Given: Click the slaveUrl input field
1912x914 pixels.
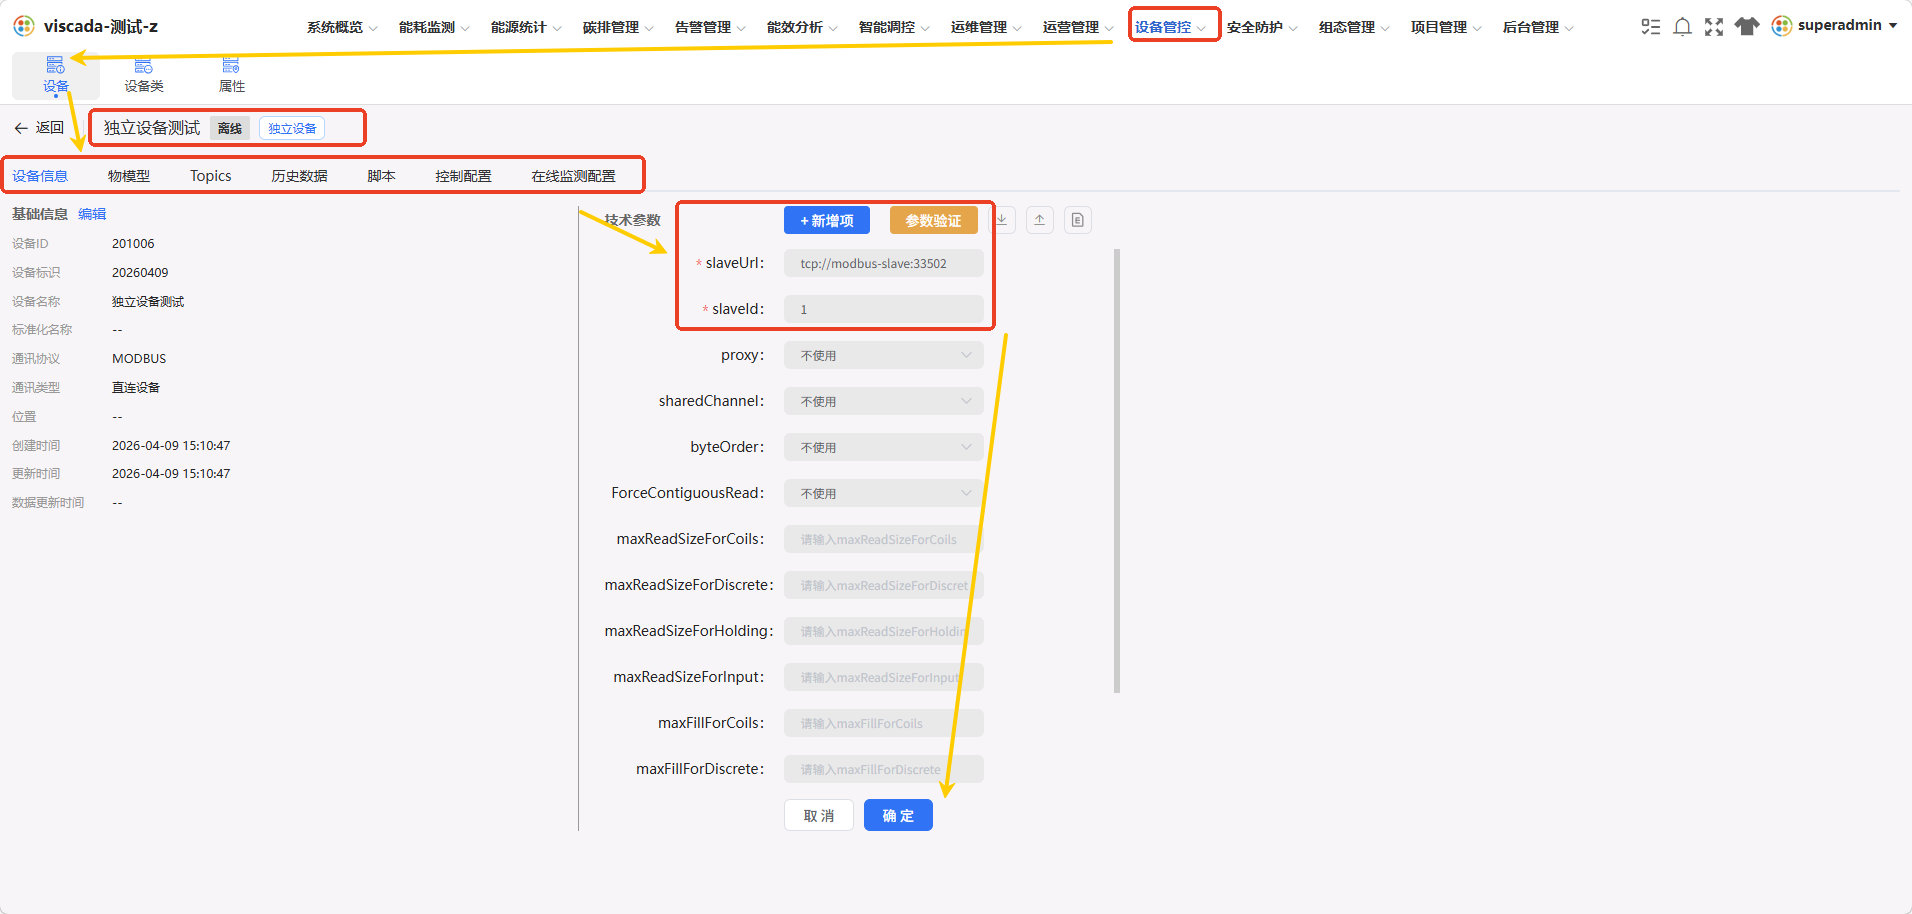Looking at the screenshot, I should coord(883,263).
